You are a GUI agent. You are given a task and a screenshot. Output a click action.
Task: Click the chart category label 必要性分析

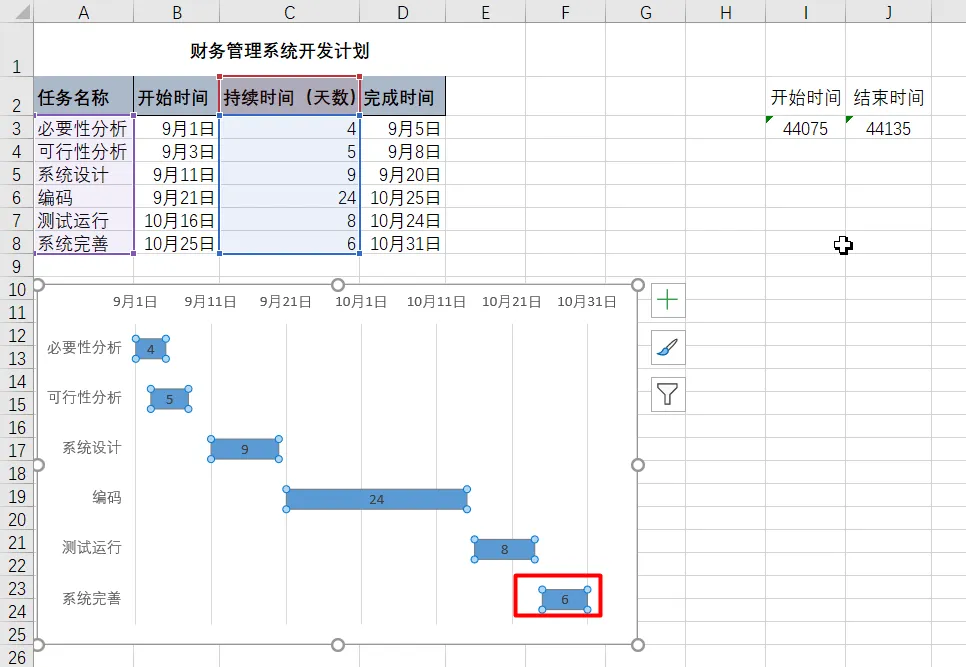[x=84, y=347]
